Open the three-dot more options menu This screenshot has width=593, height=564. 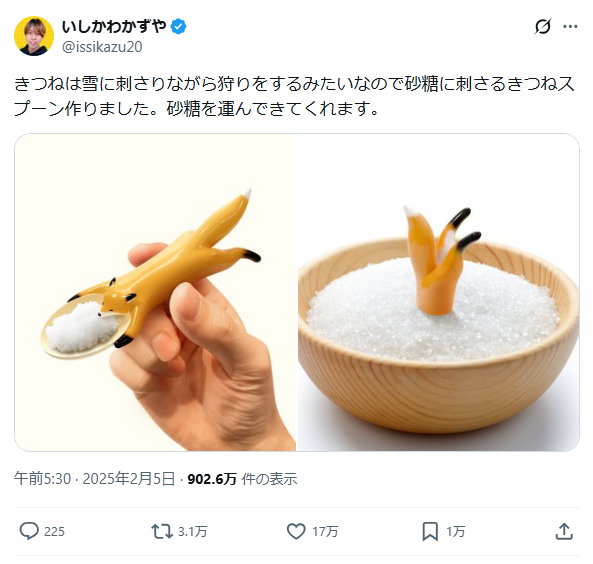(x=570, y=26)
